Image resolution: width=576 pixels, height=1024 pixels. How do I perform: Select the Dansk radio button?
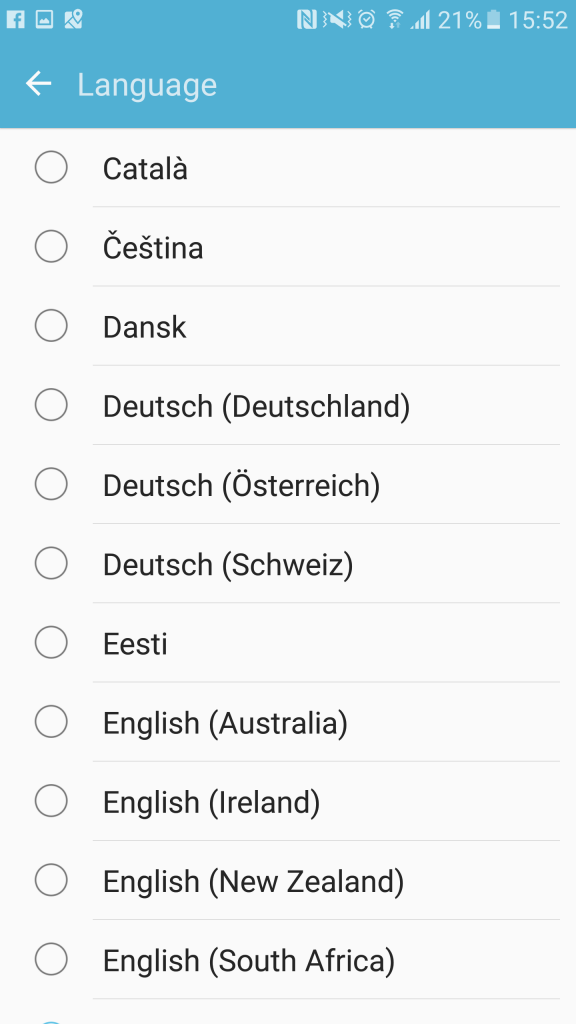(51, 325)
